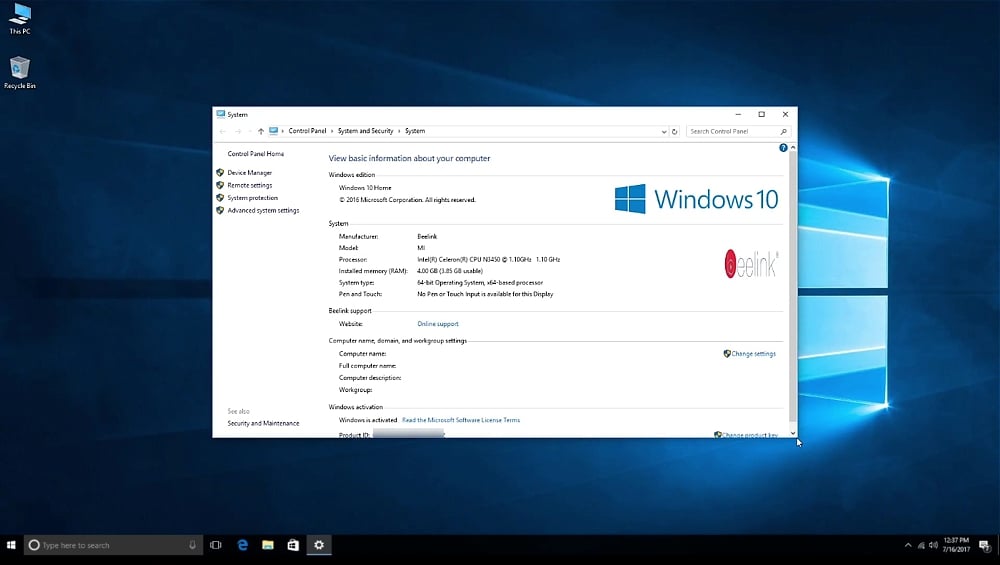Go back using the navigation arrow
This screenshot has height=565, width=1000.
click(x=223, y=131)
